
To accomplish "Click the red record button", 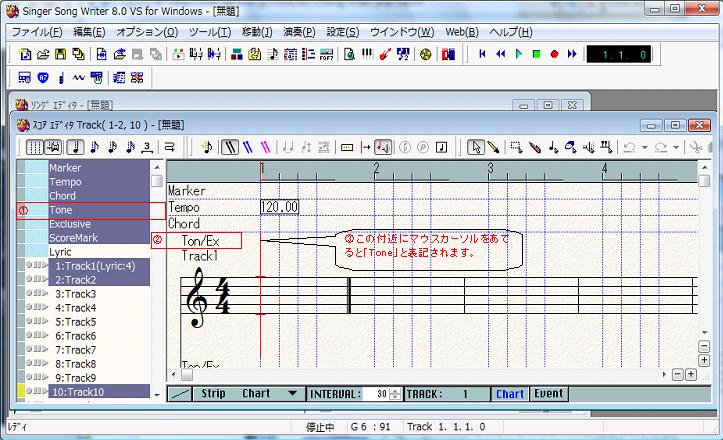I will (554, 54).
